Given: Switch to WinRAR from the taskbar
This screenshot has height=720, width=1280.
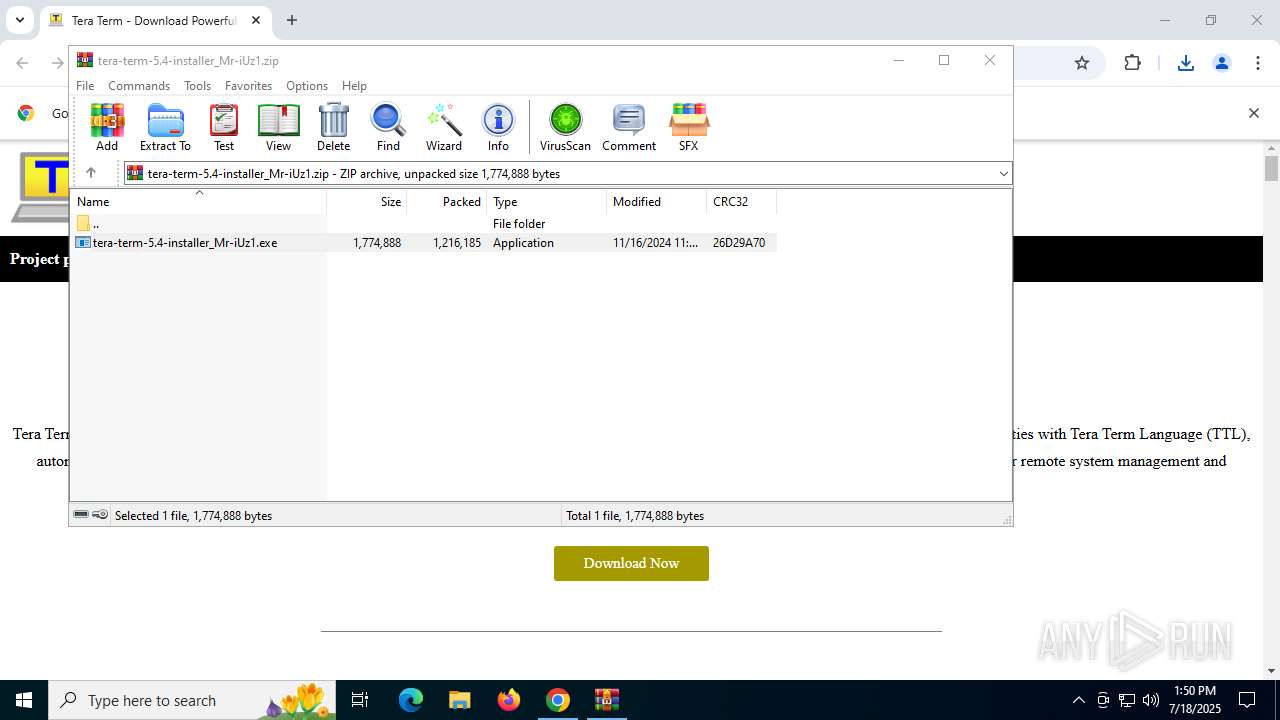Looking at the screenshot, I should click(x=606, y=700).
